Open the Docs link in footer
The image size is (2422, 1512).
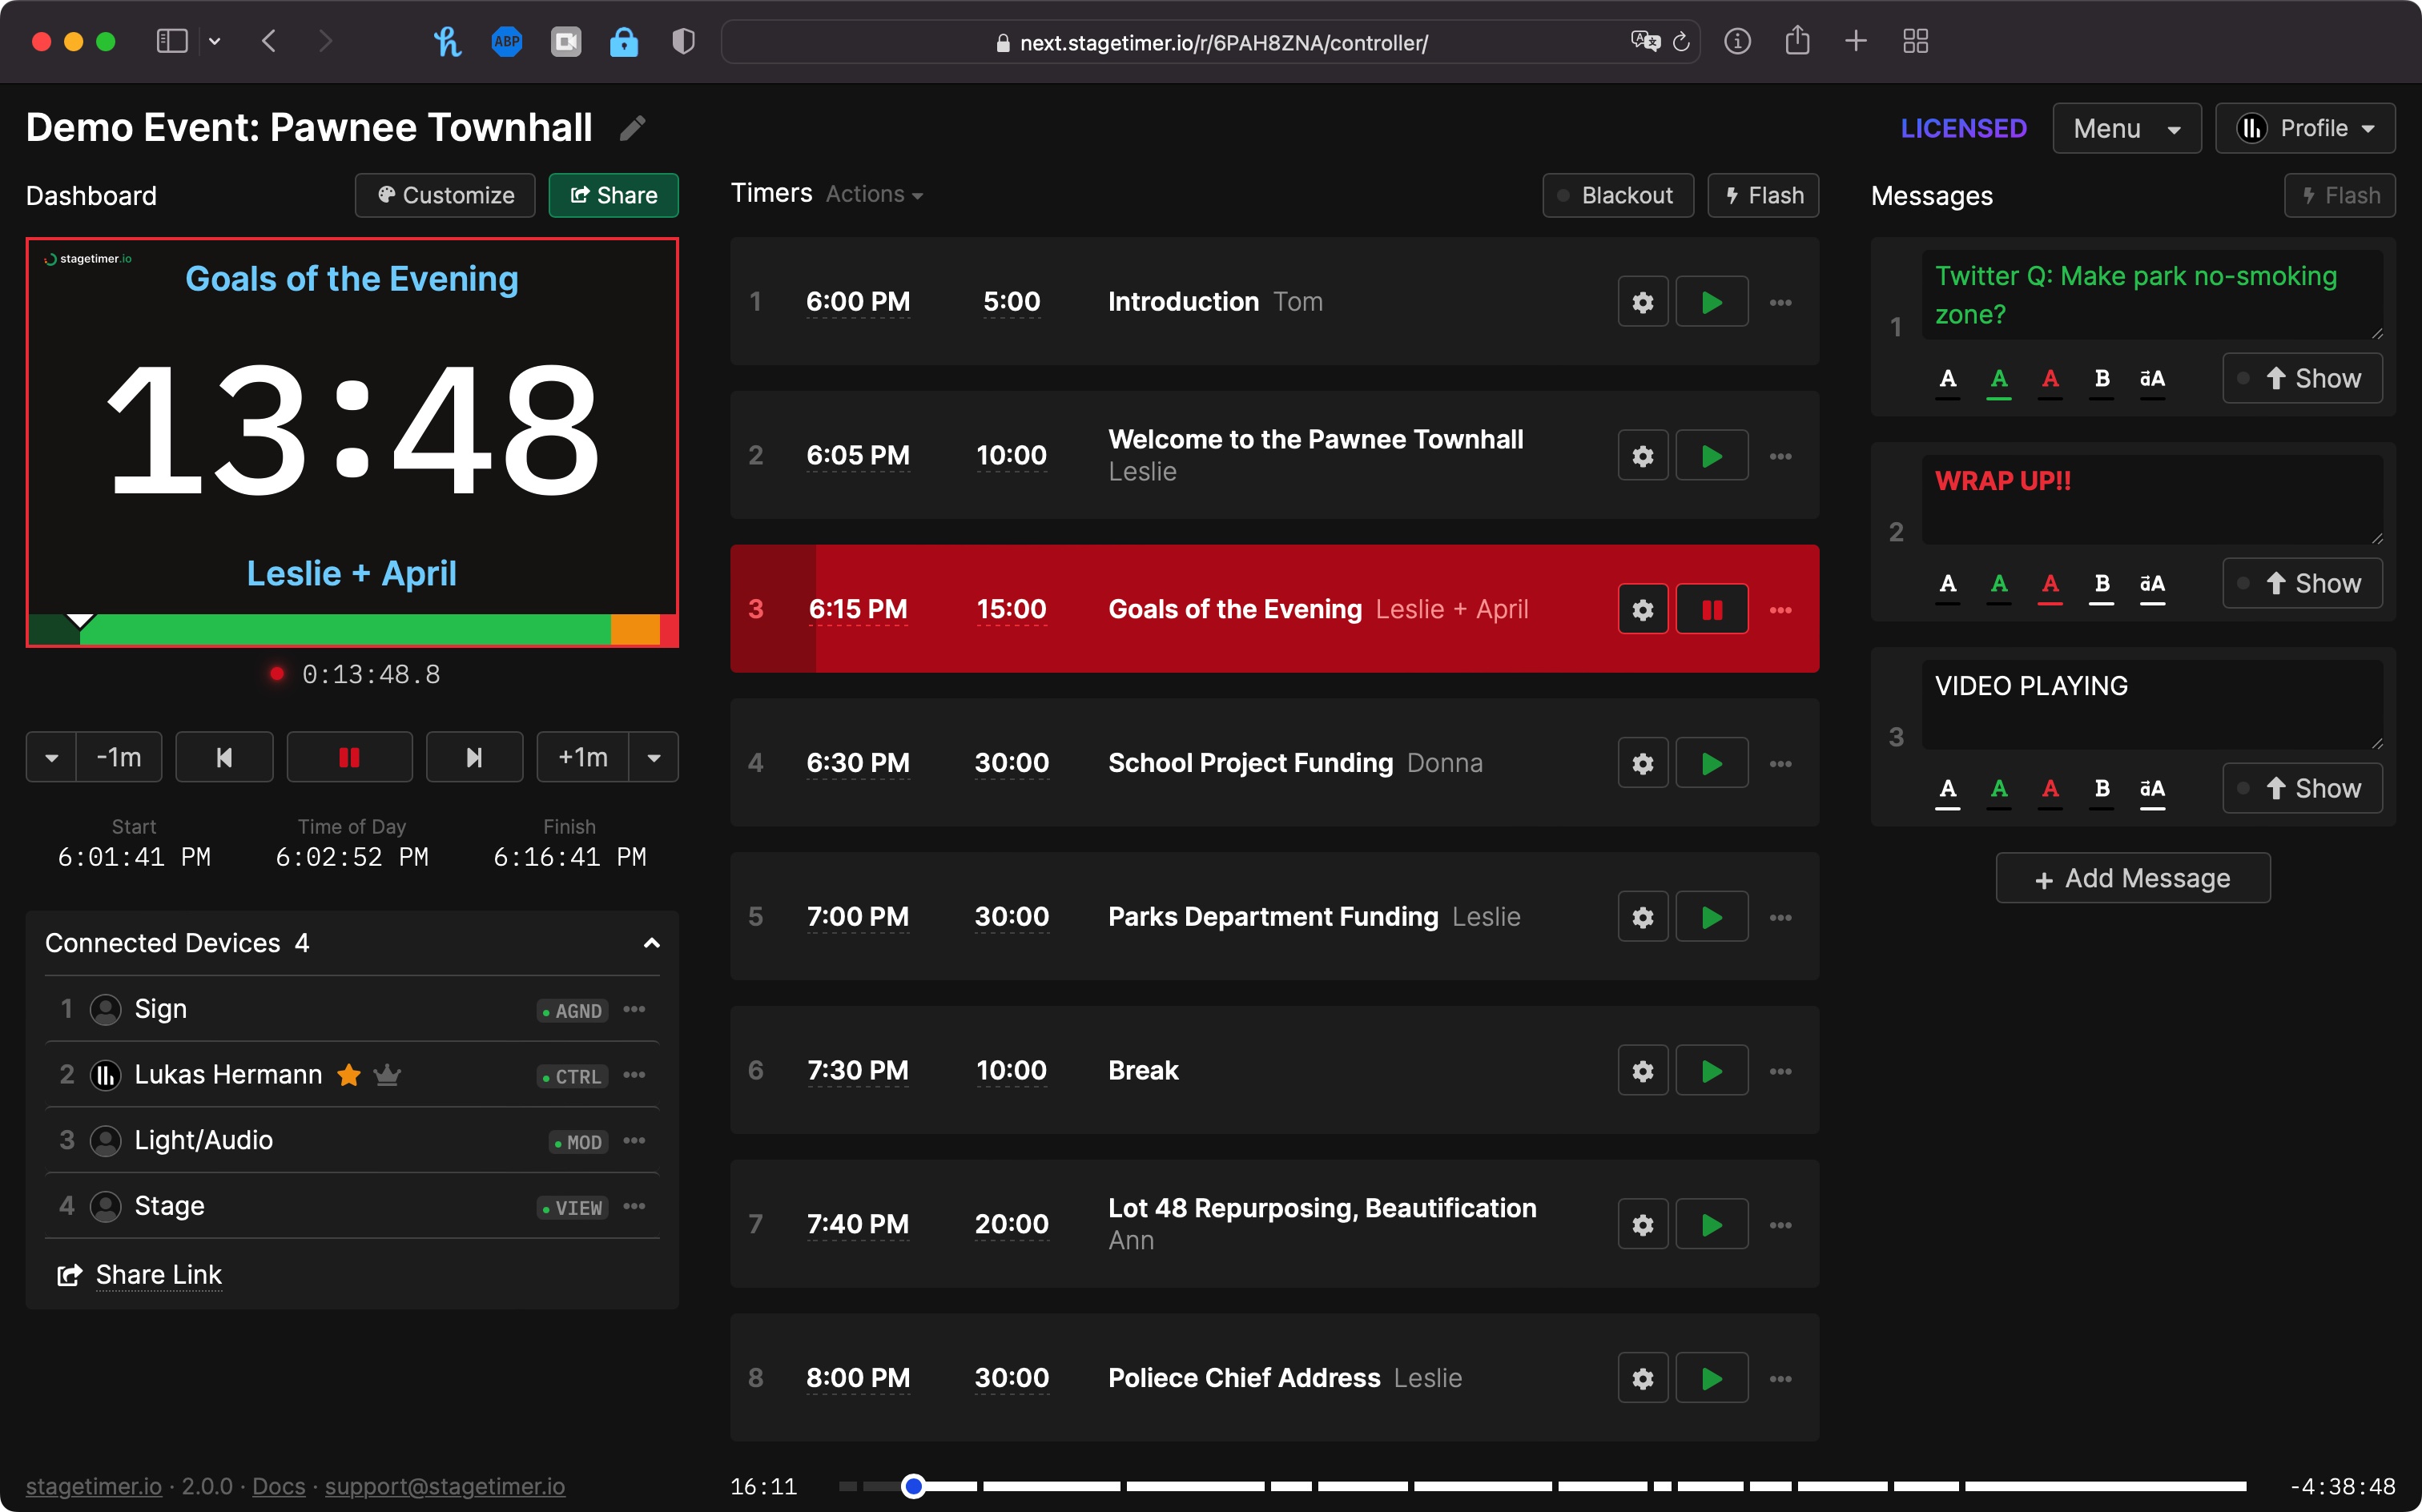[278, 1486]
